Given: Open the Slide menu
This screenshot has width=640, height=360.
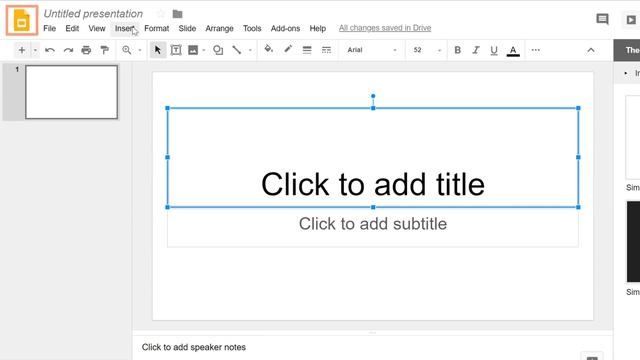Looking at the screenshot, I should 187,29.
